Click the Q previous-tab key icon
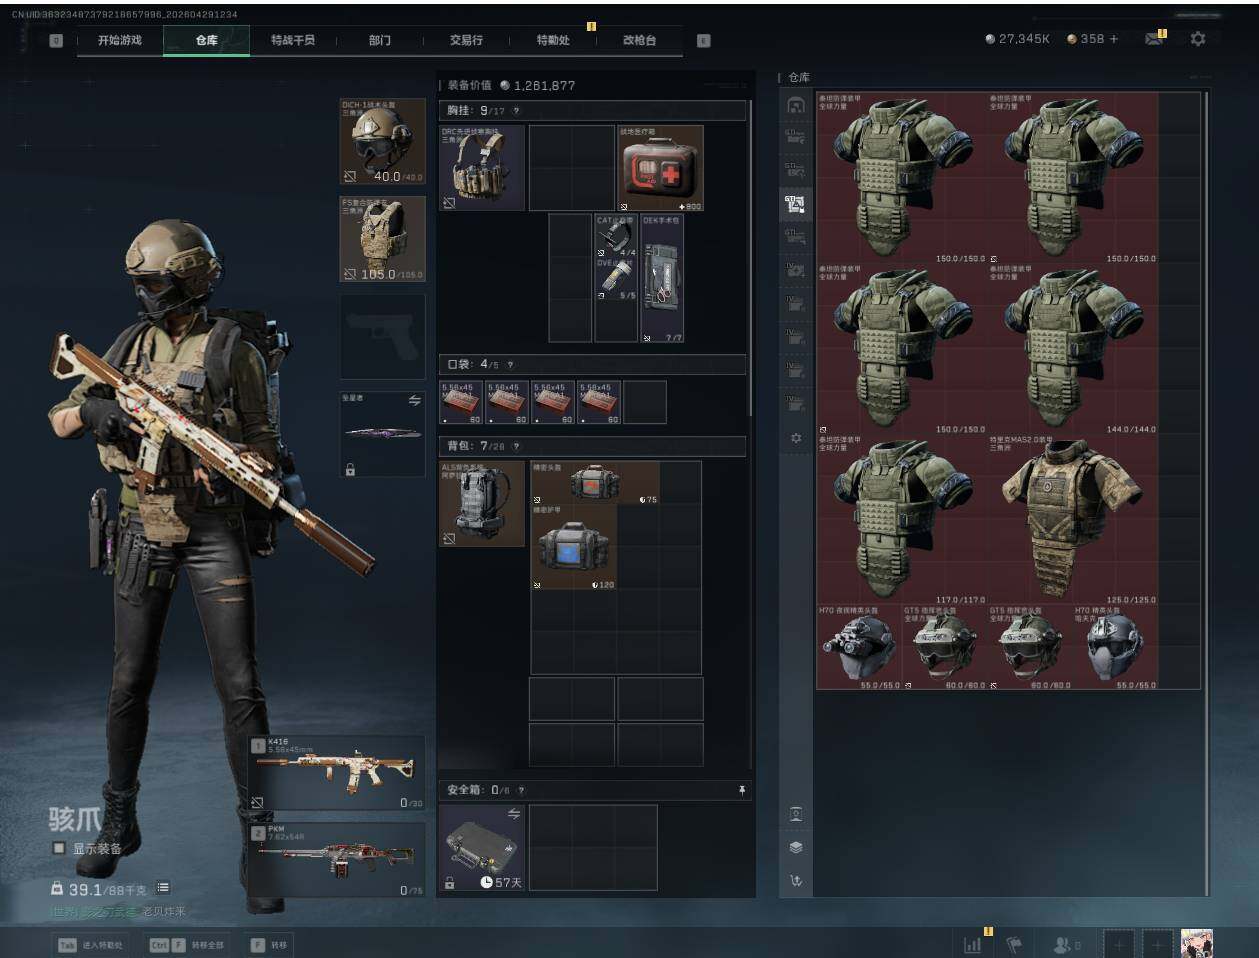Image resolution: width=1259 pixels, height=958 pixels. pyautogui.click(x=56, y=40)
